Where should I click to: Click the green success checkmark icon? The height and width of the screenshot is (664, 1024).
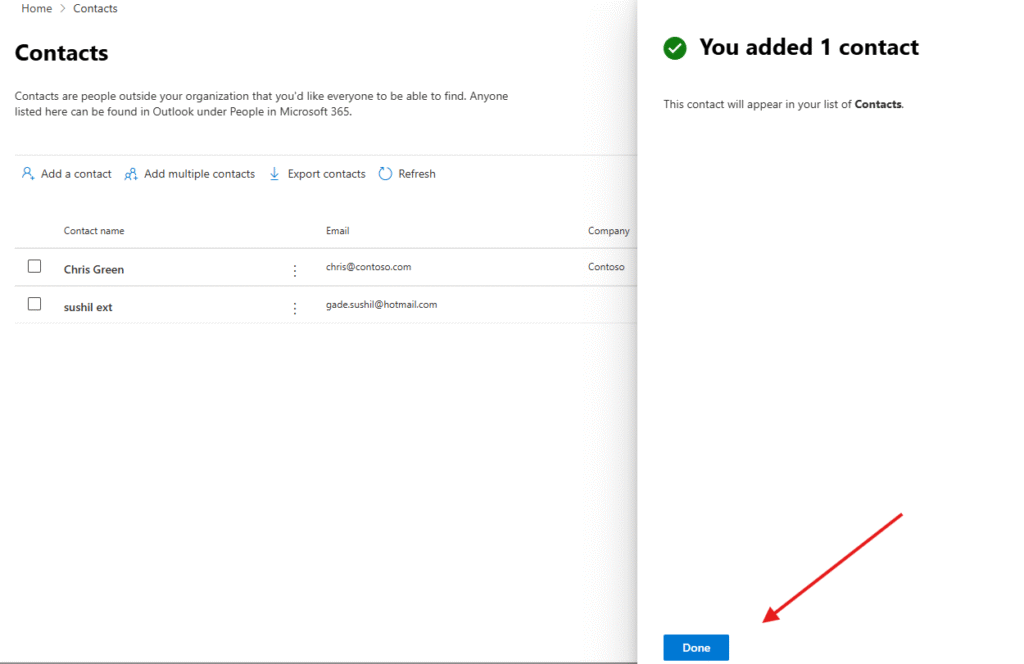pyautogui.click(x=675, y=48)
